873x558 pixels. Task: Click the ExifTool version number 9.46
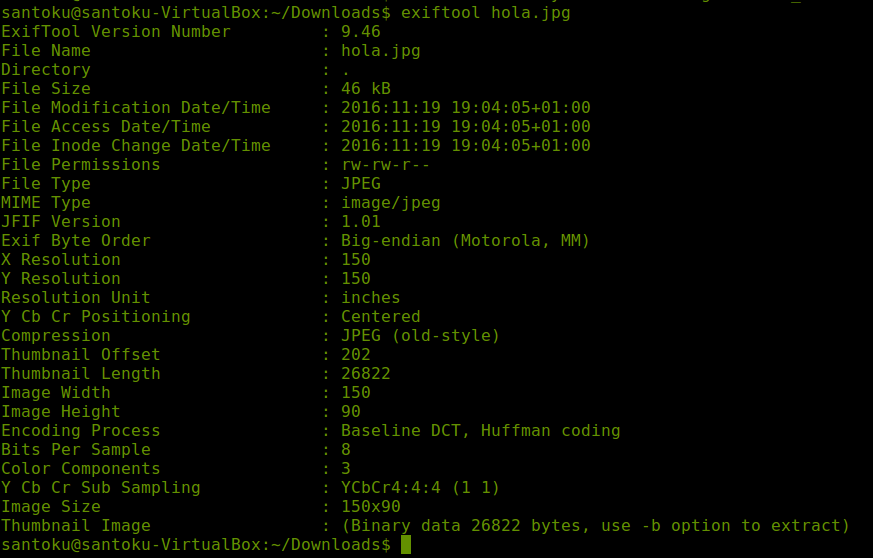click(x=360, y=31)
